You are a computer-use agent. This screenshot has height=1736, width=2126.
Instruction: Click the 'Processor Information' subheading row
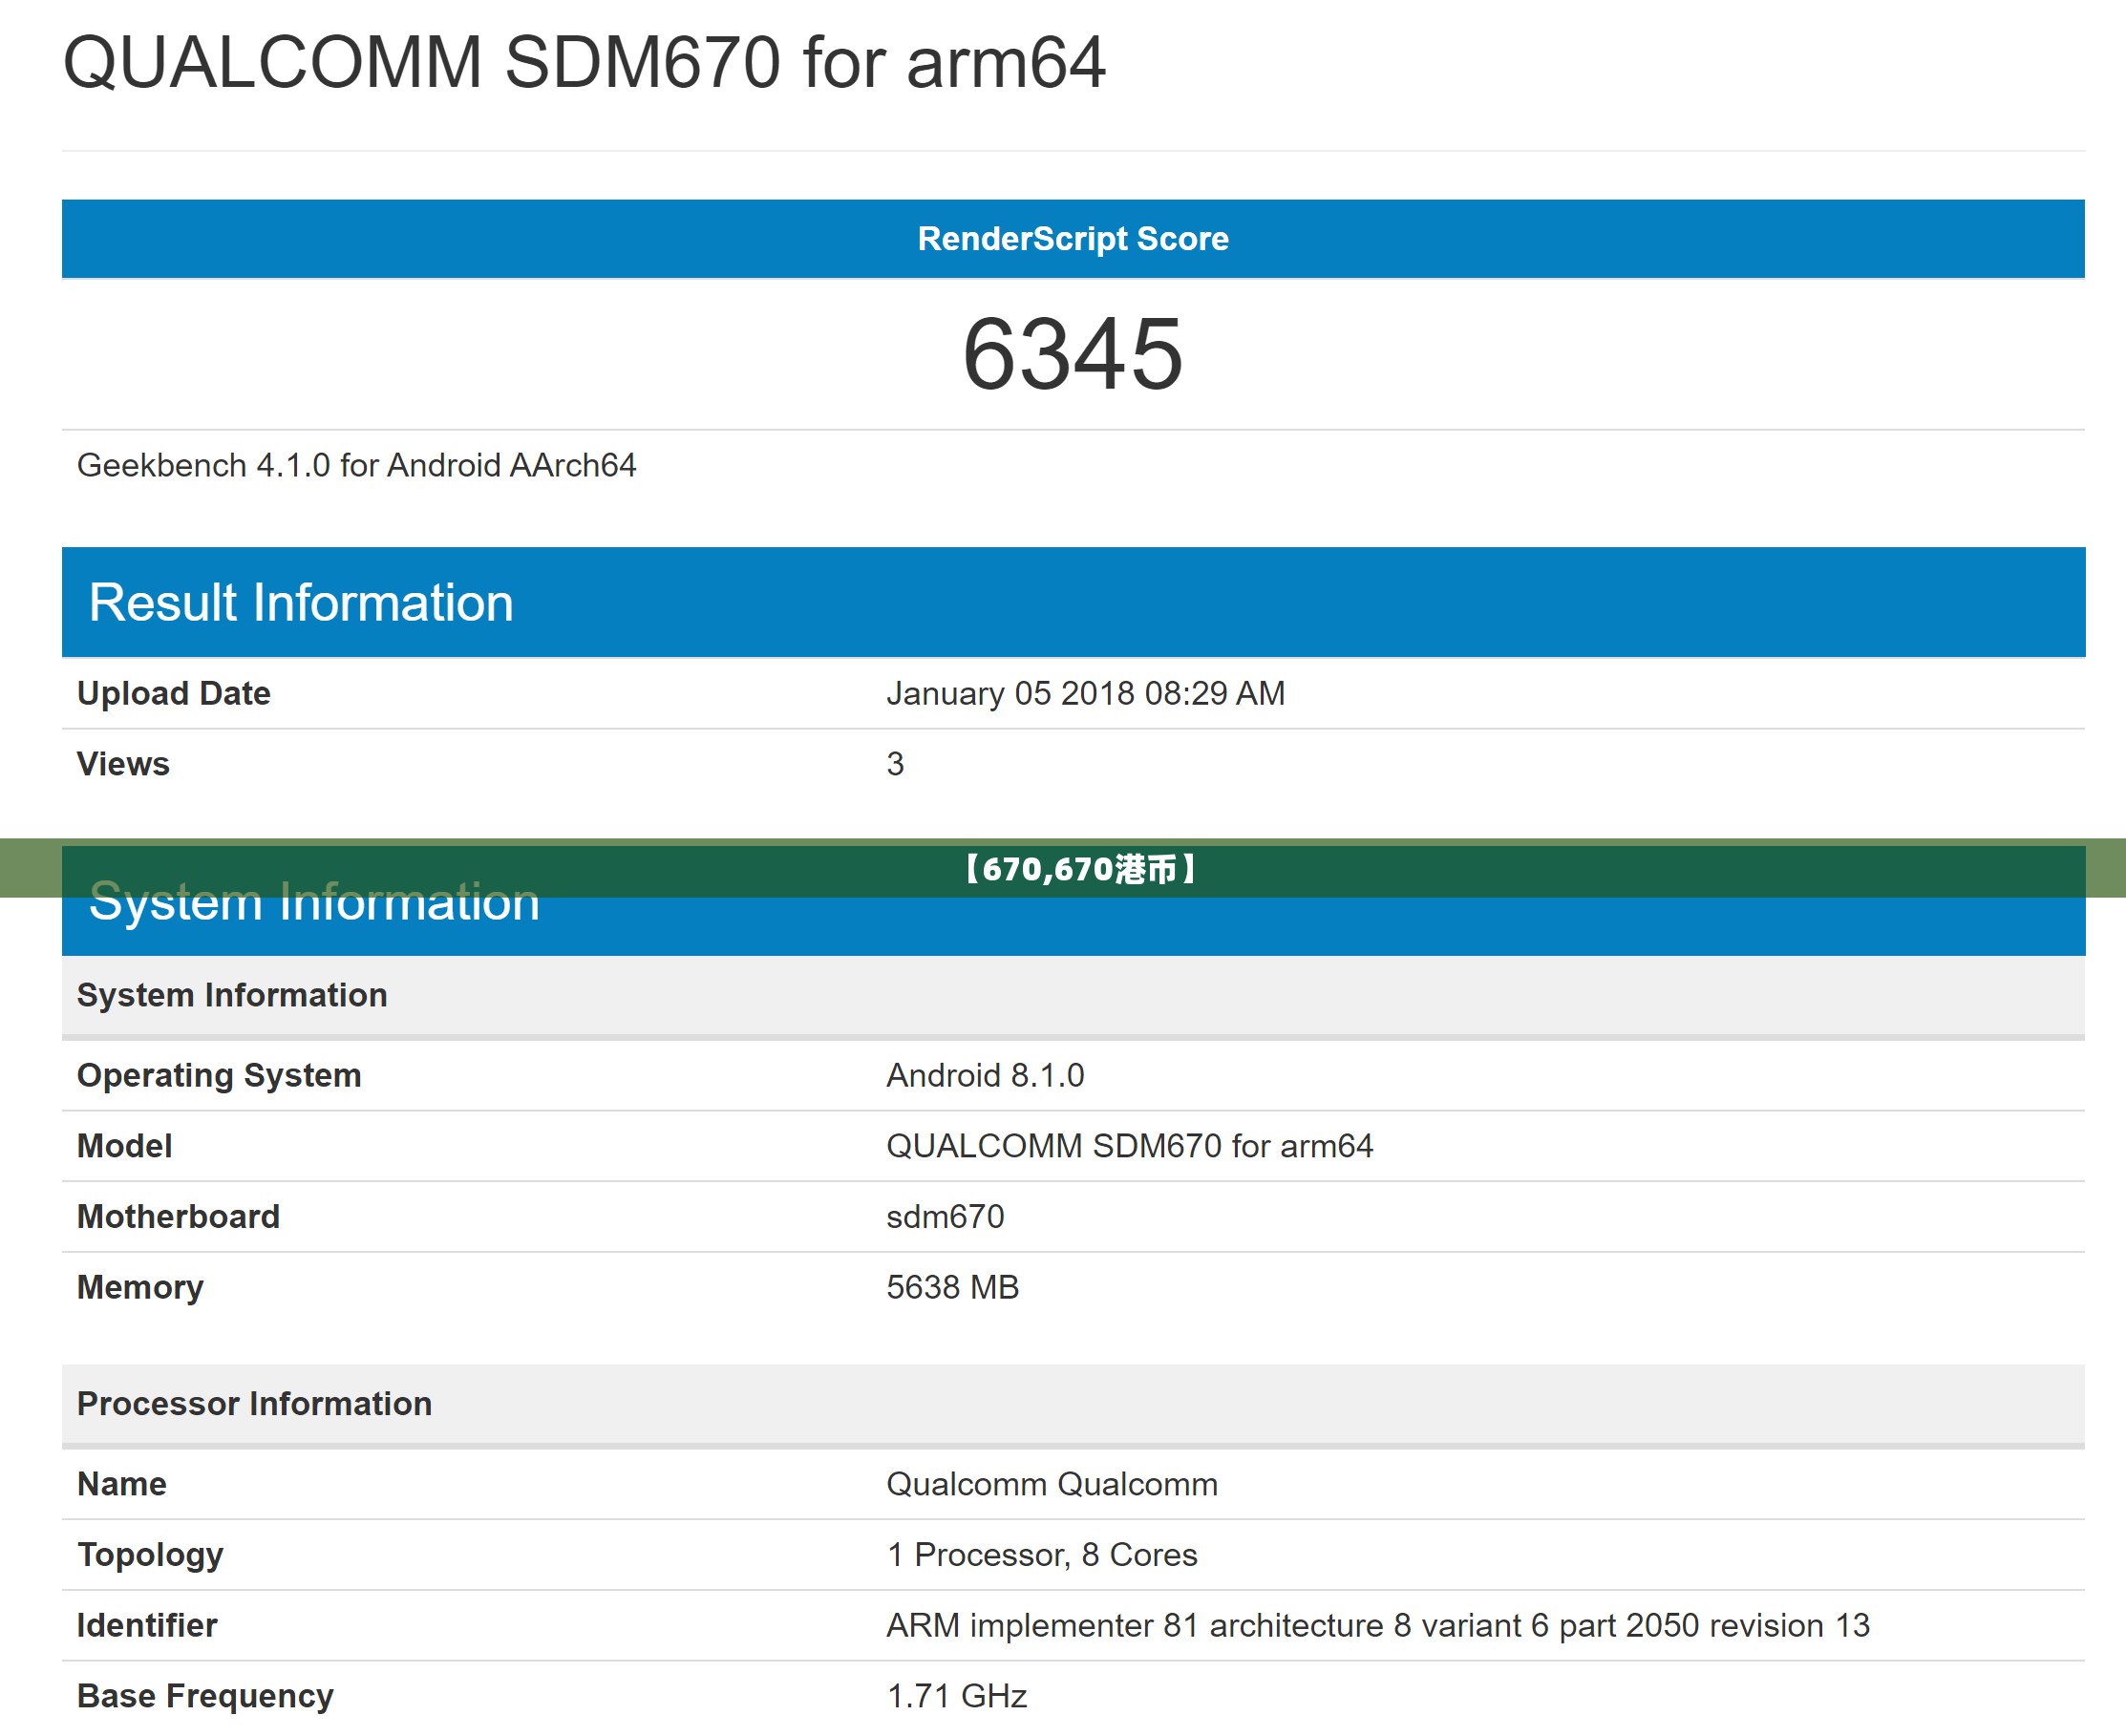(1073, 1405)
